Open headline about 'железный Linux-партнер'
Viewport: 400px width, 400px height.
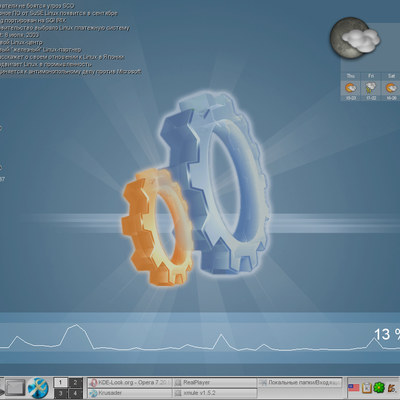41,50
